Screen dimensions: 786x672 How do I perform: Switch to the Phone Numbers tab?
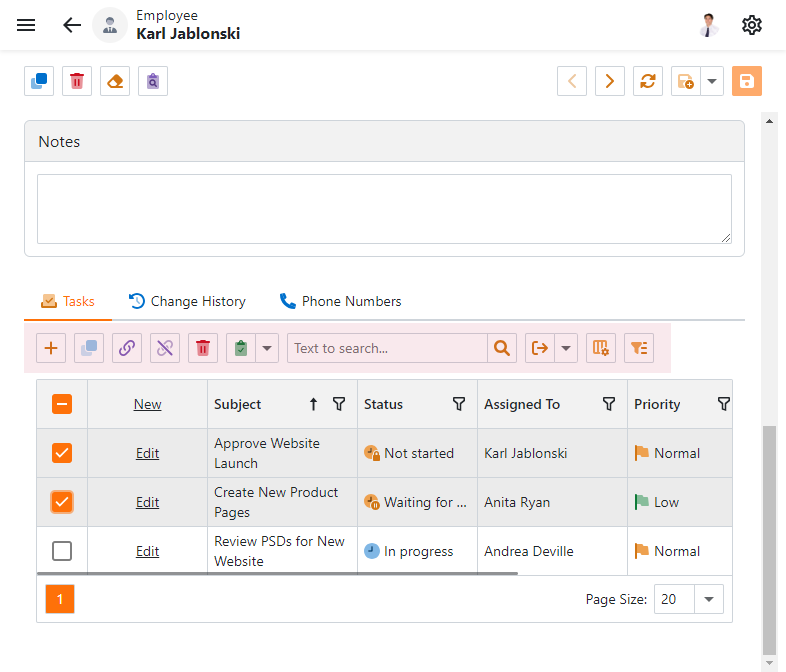pos(340,301)
